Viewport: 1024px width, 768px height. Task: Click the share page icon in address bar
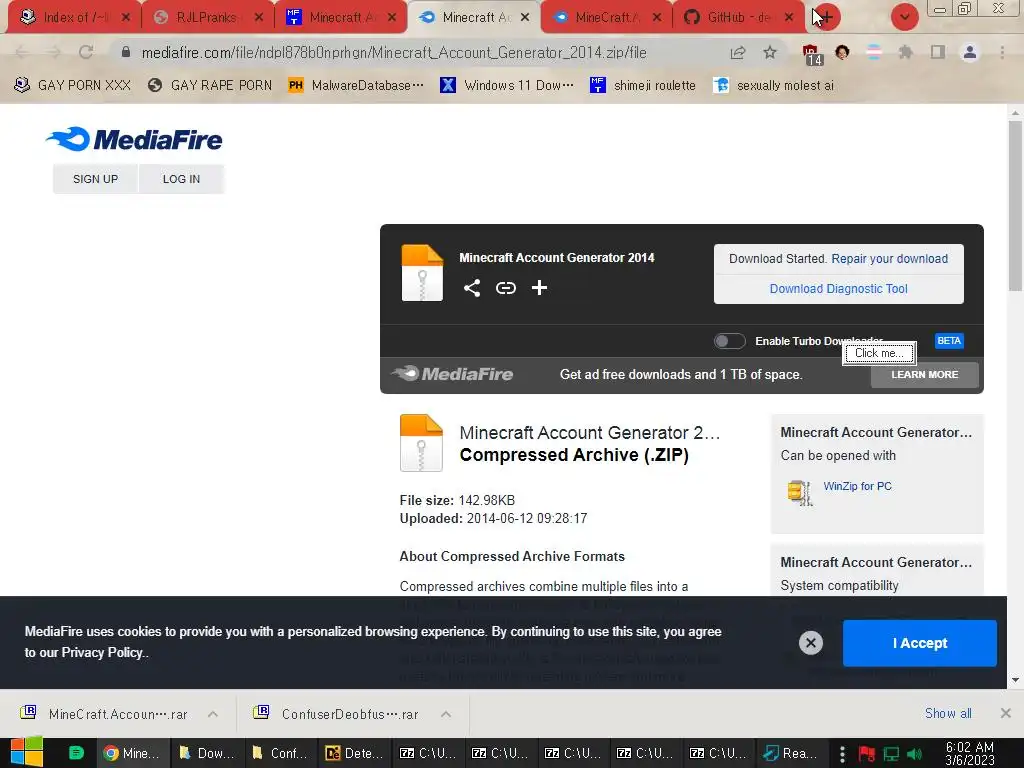point(738,52)
